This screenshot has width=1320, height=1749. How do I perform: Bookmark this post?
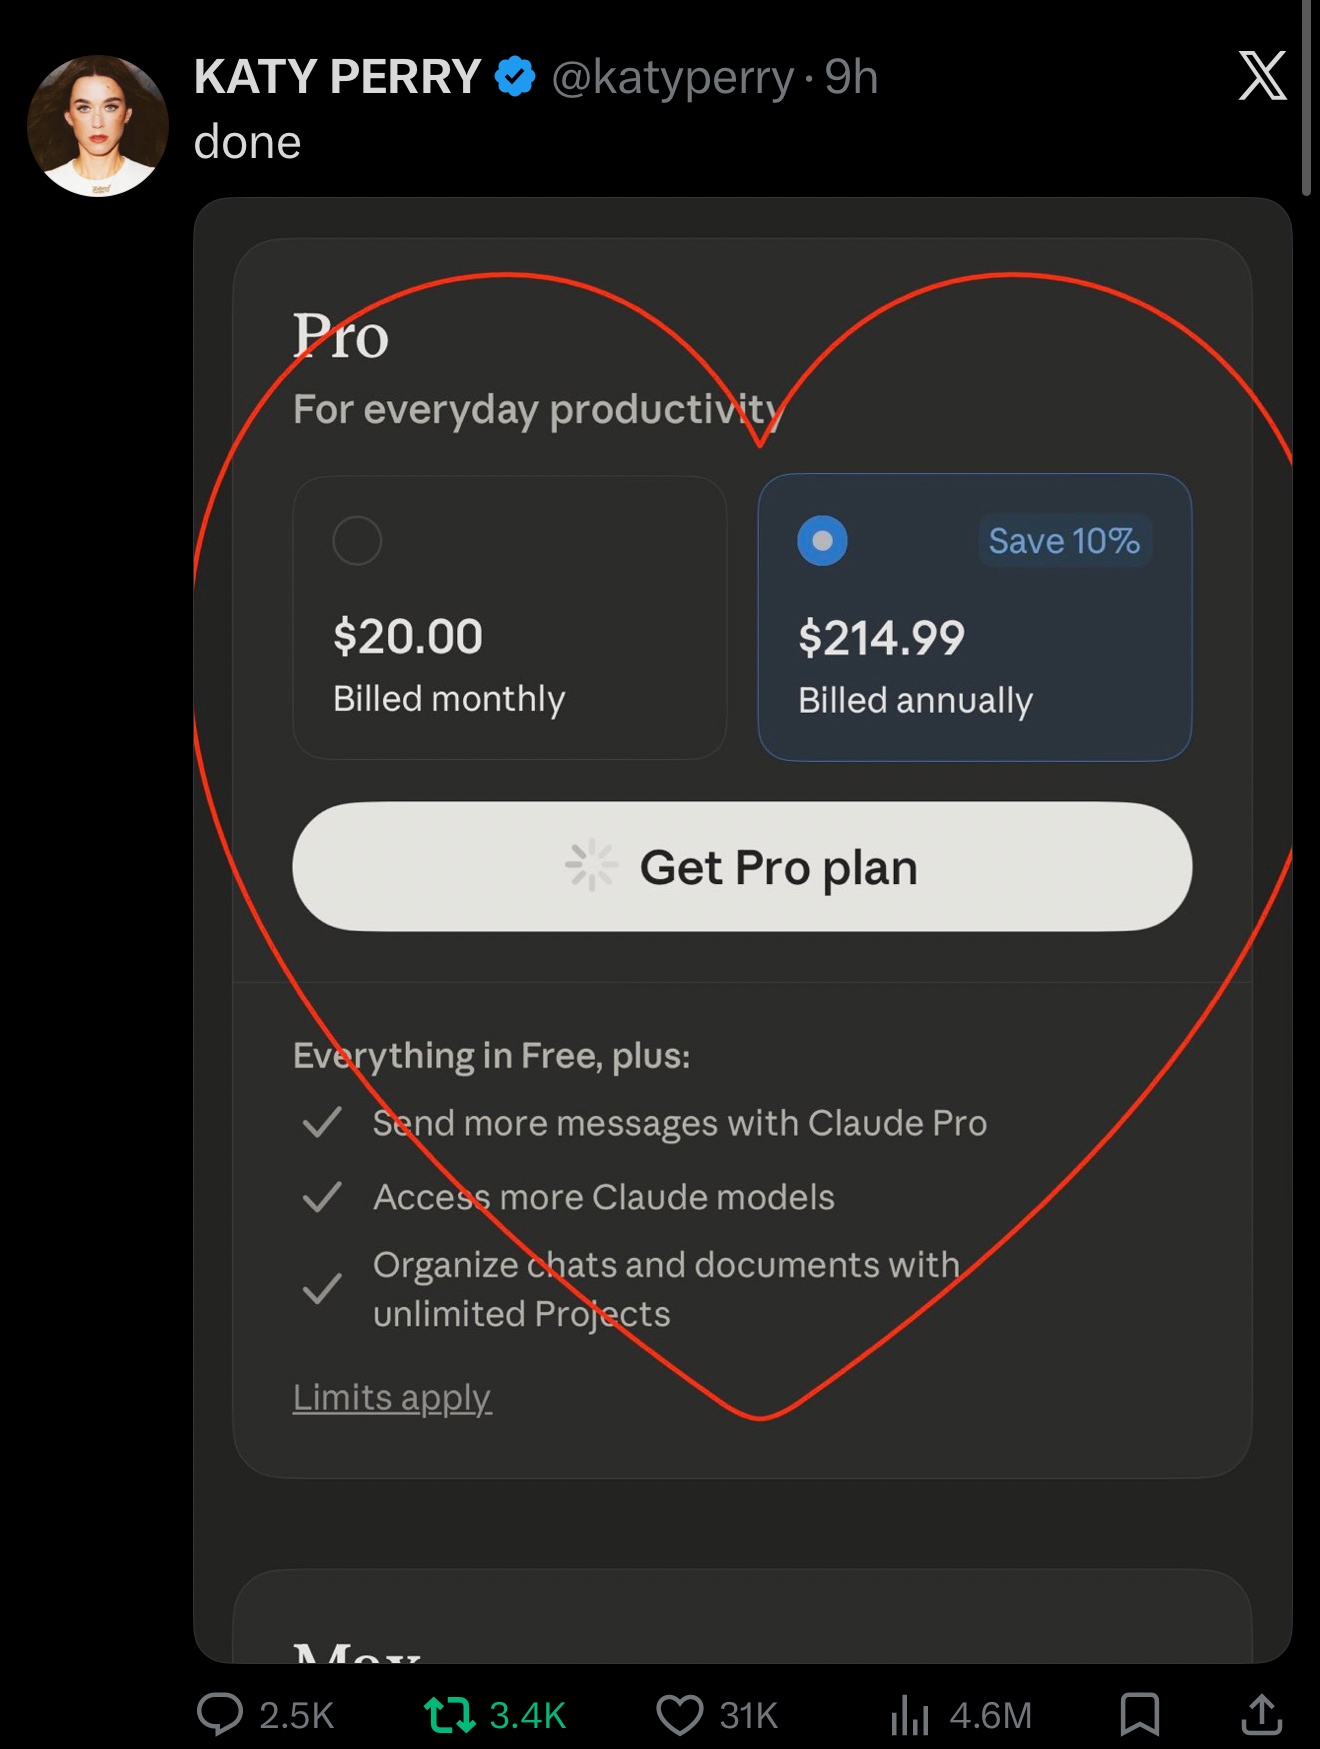[x=1139, y=1714]
